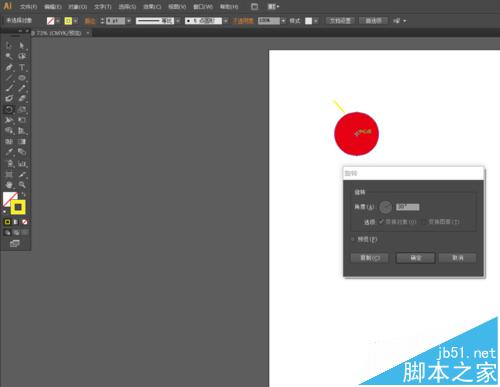Select the Width tool

coord(9,120)
